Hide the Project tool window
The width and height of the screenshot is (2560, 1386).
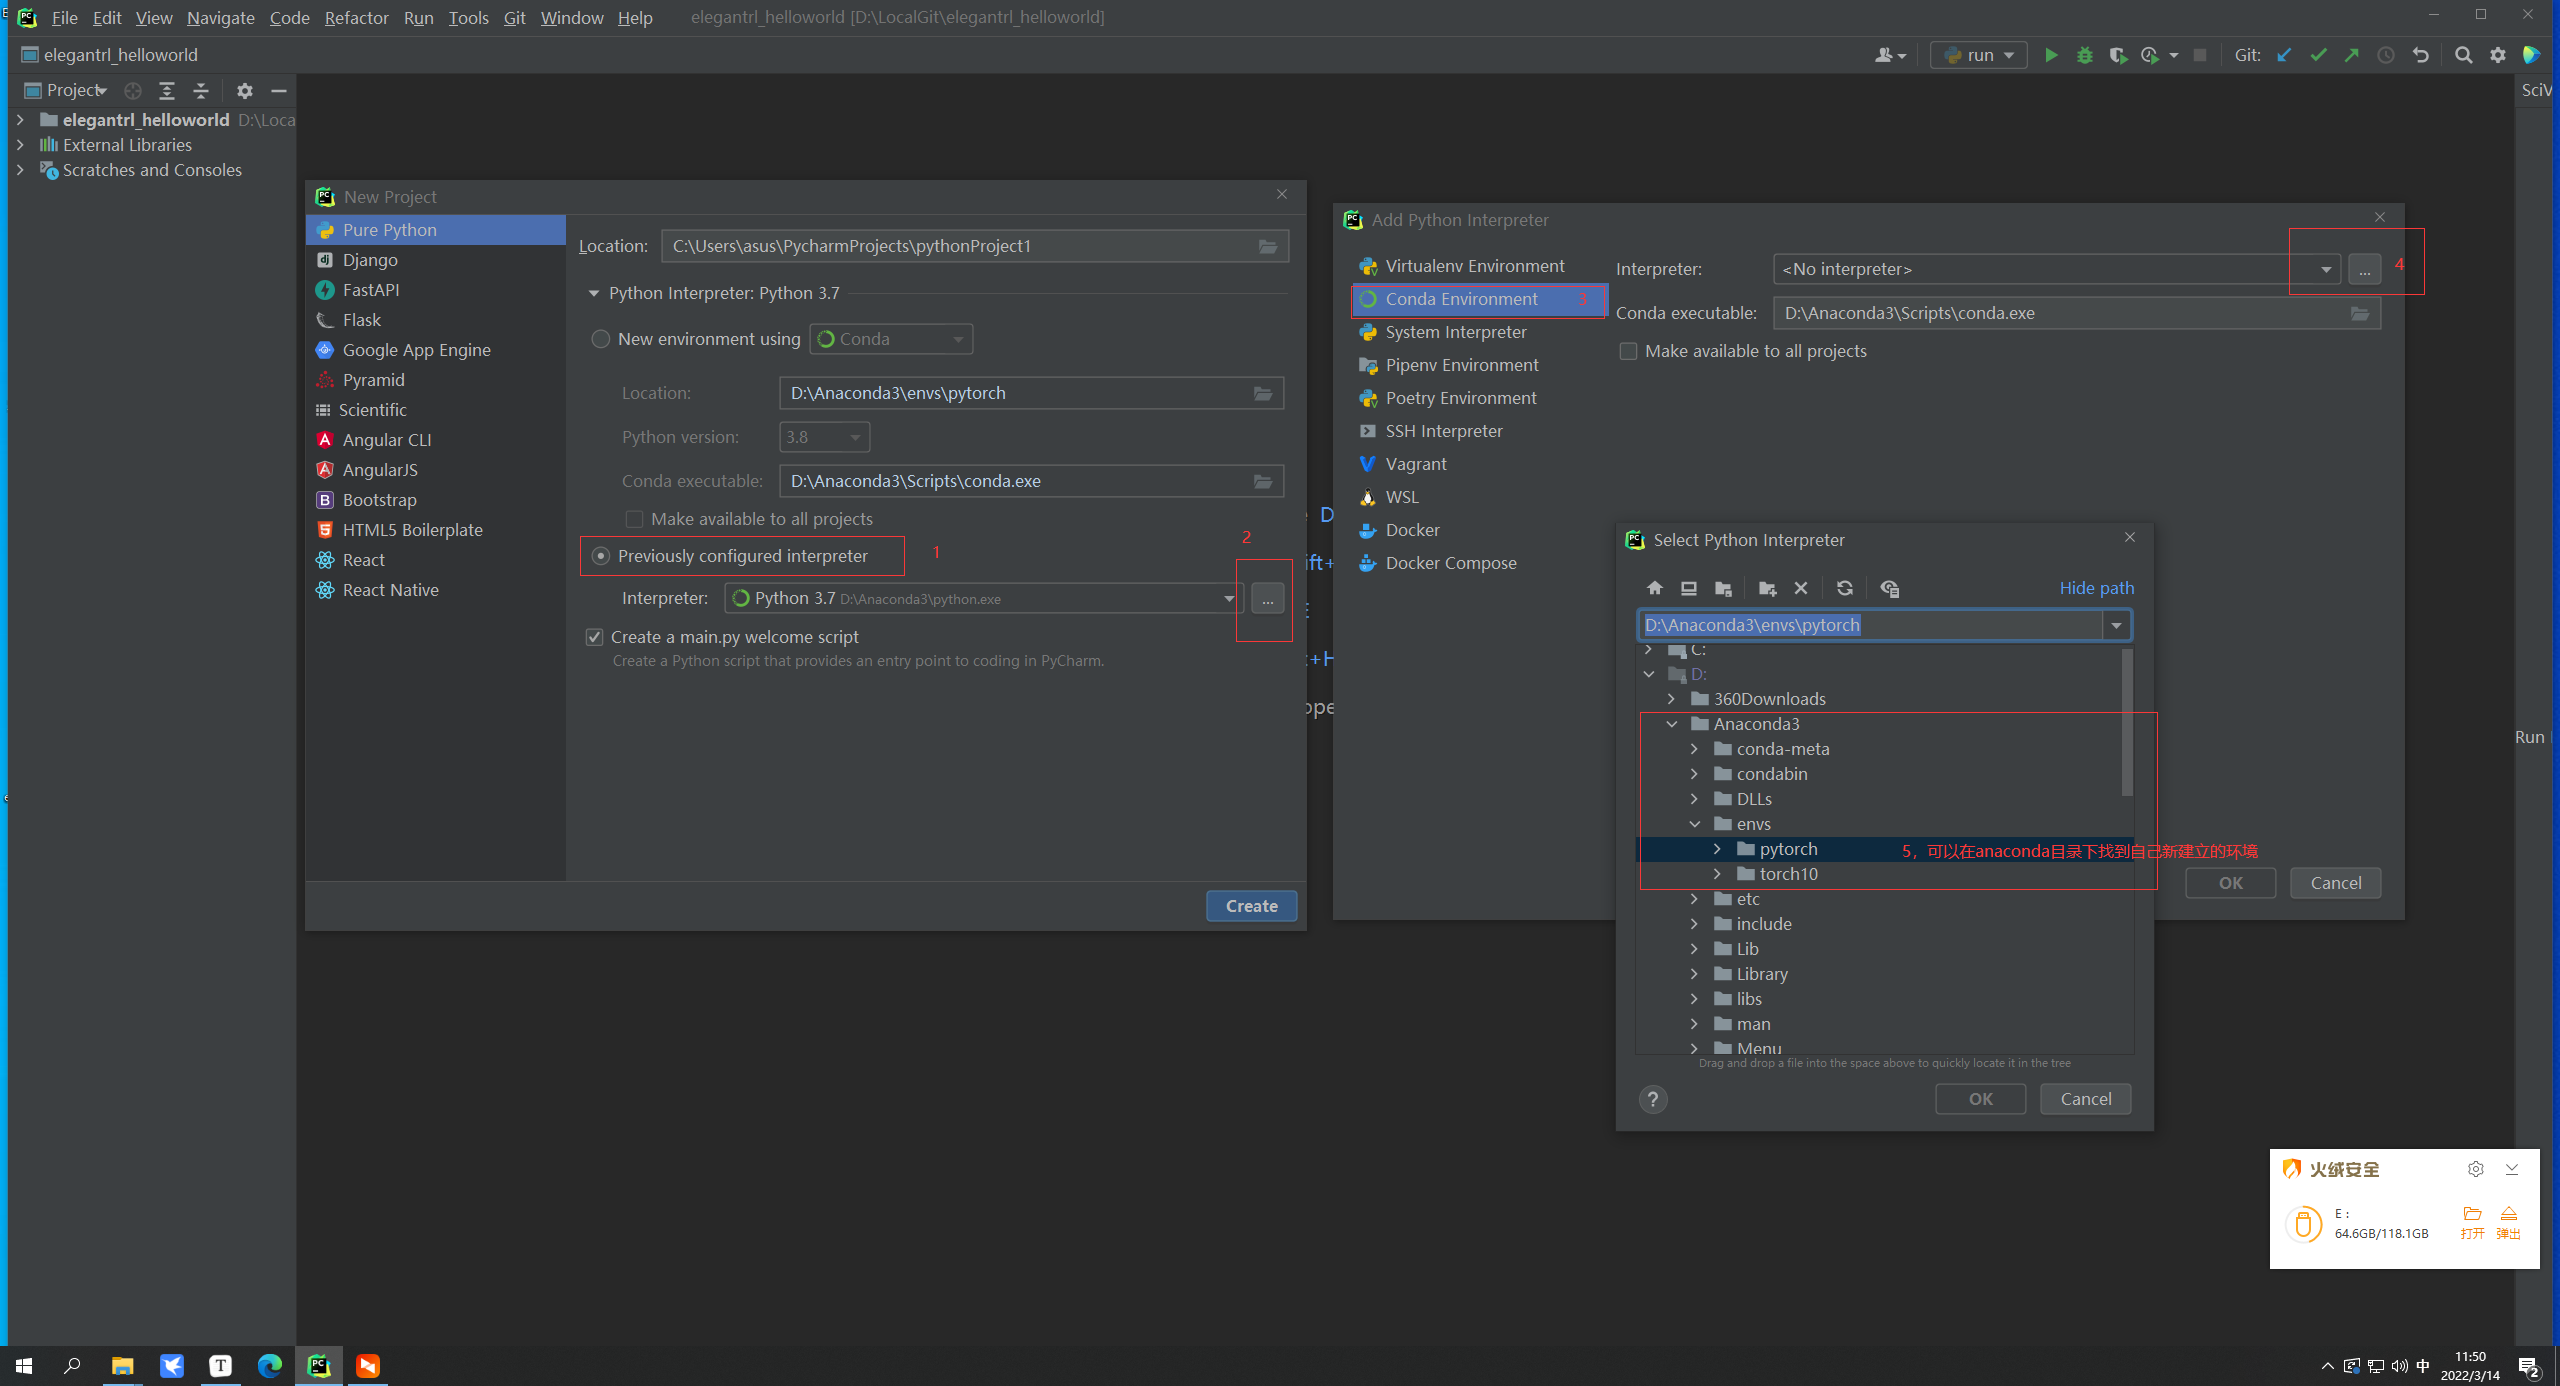(x=279, y=91)
